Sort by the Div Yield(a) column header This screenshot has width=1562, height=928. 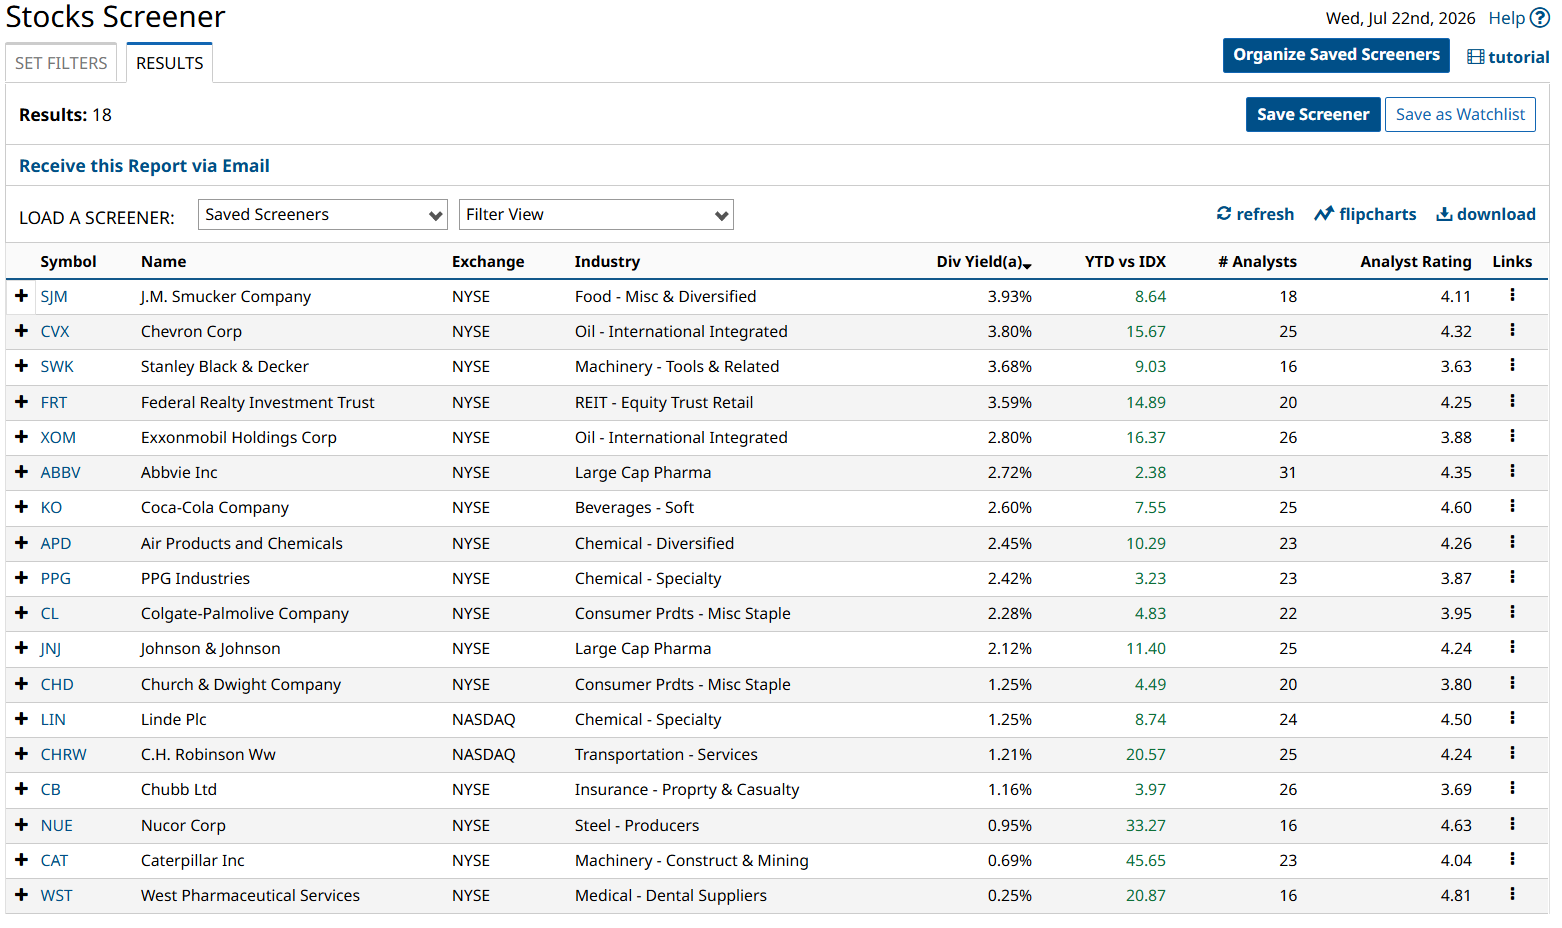tap(983, 262)
